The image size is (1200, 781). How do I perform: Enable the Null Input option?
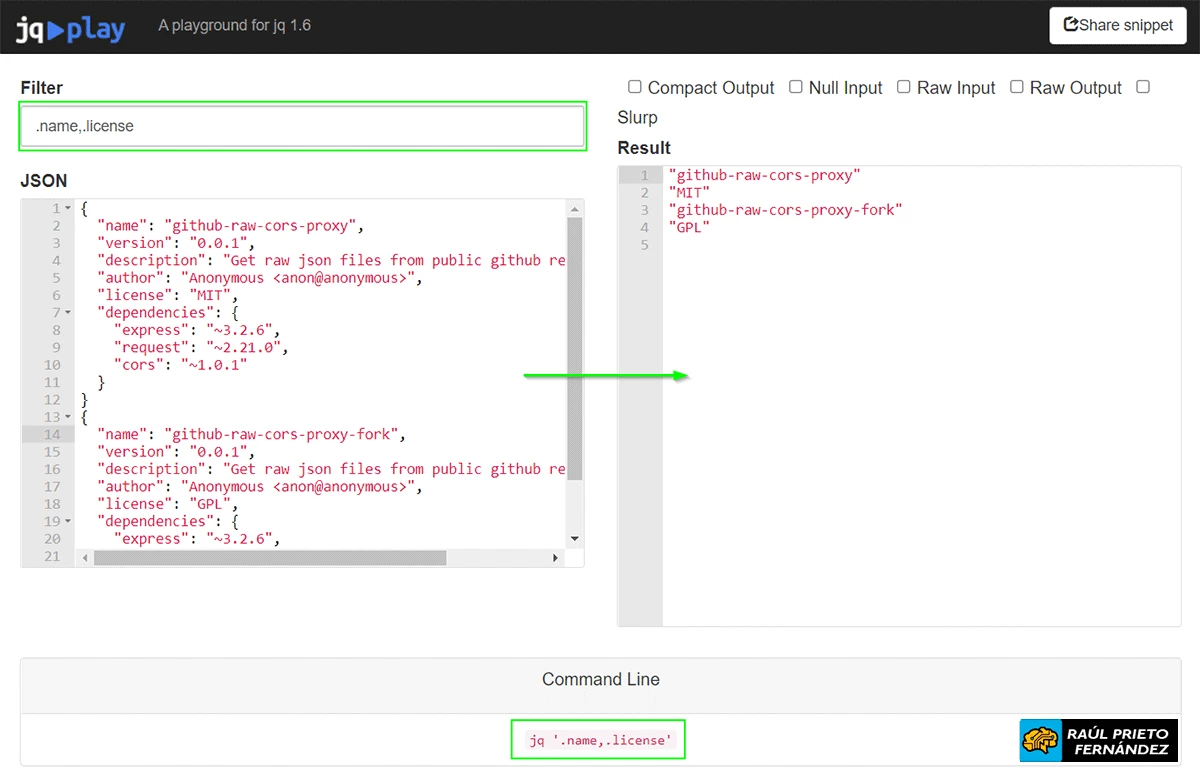795,87
